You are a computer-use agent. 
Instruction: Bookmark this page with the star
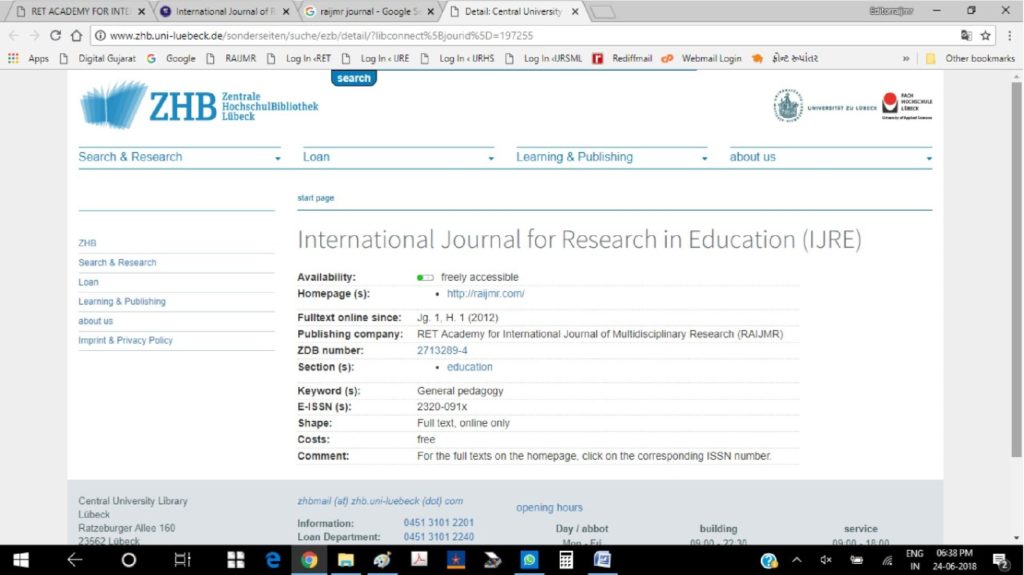point(985,35)
